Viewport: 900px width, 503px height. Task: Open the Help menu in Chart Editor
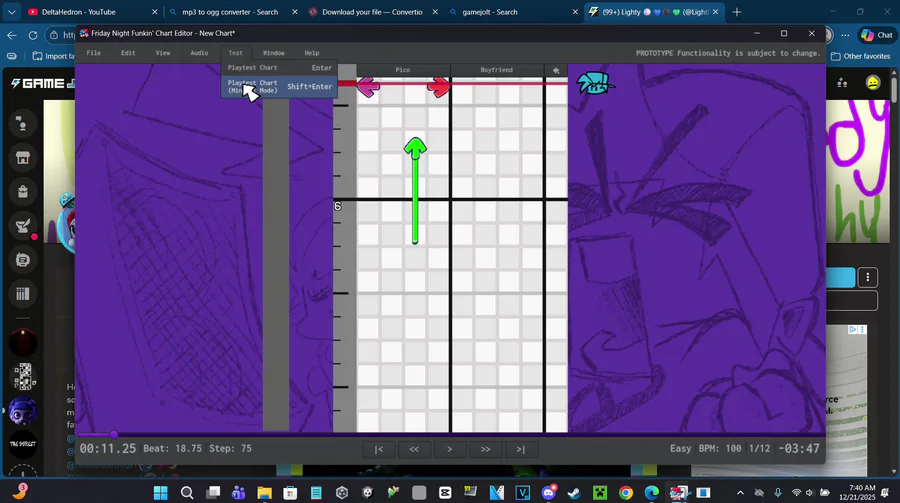point(312,53)
